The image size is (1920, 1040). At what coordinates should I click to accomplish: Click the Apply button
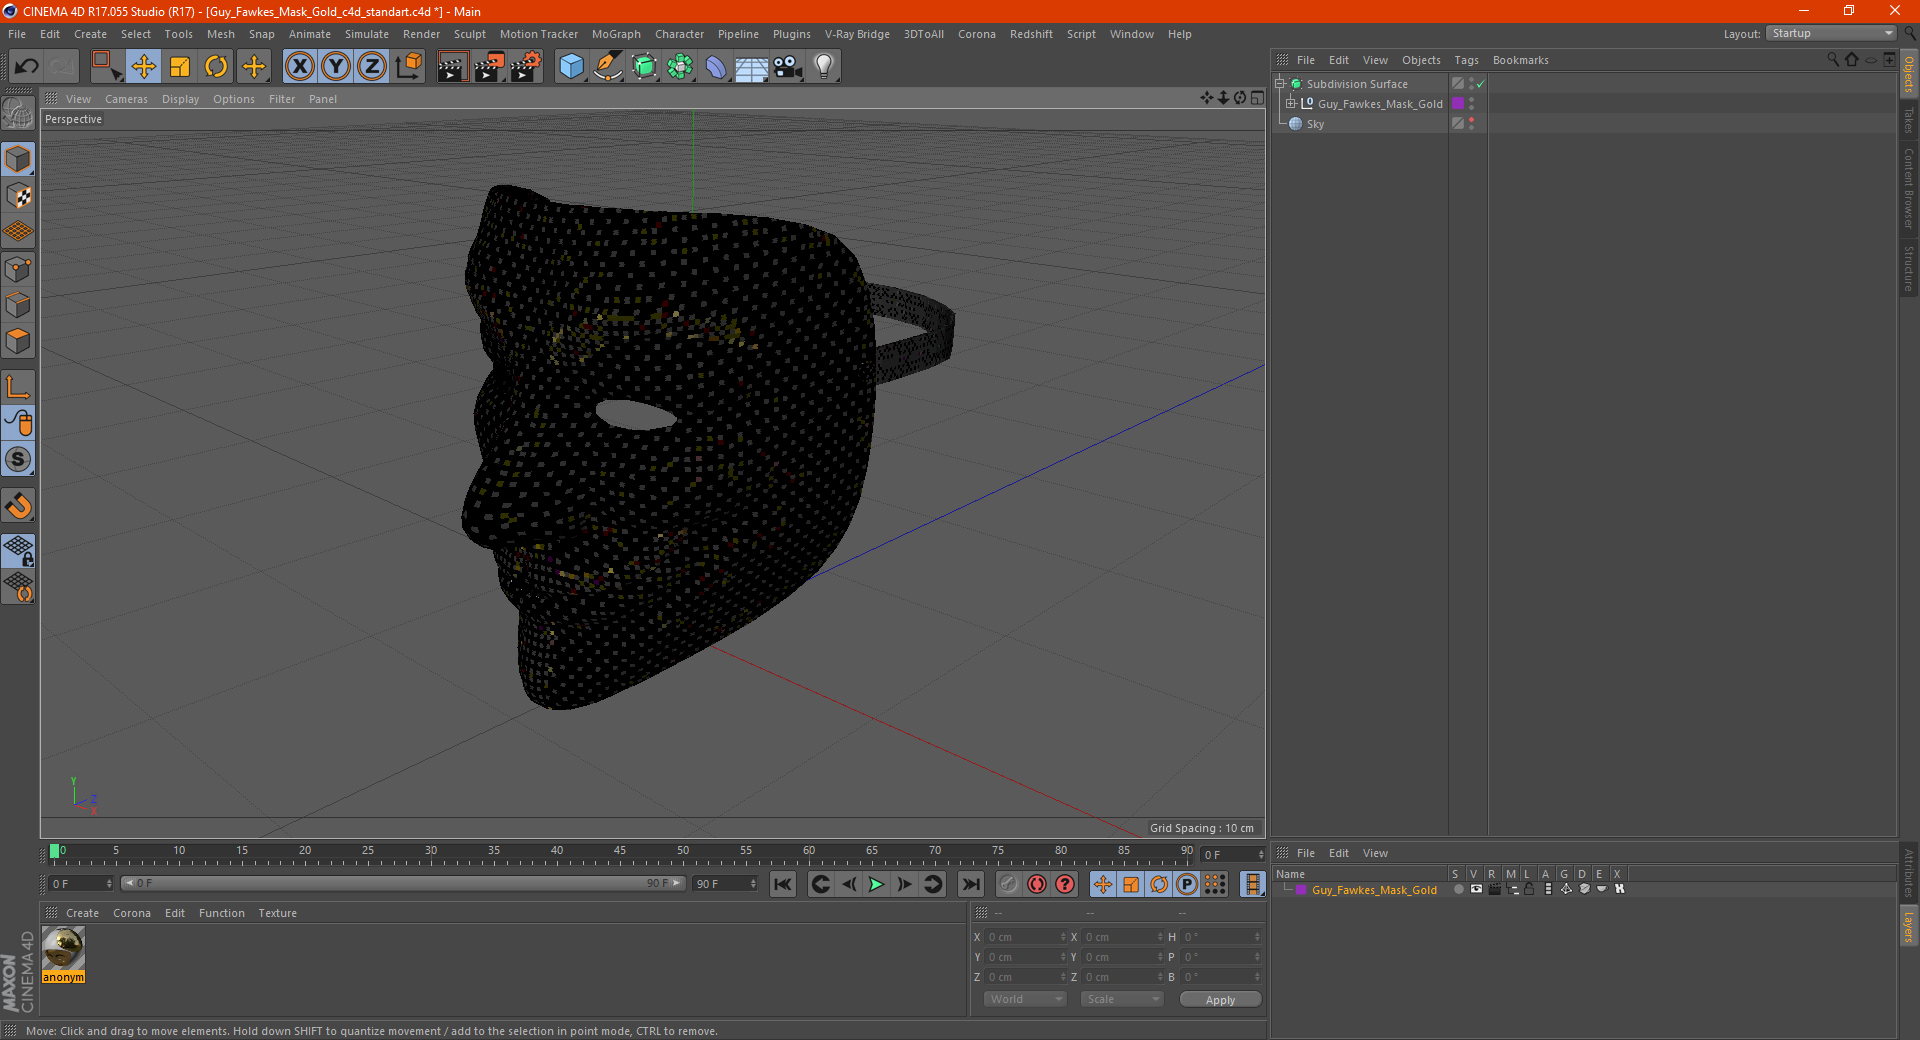click(x=1220, y=1000)
